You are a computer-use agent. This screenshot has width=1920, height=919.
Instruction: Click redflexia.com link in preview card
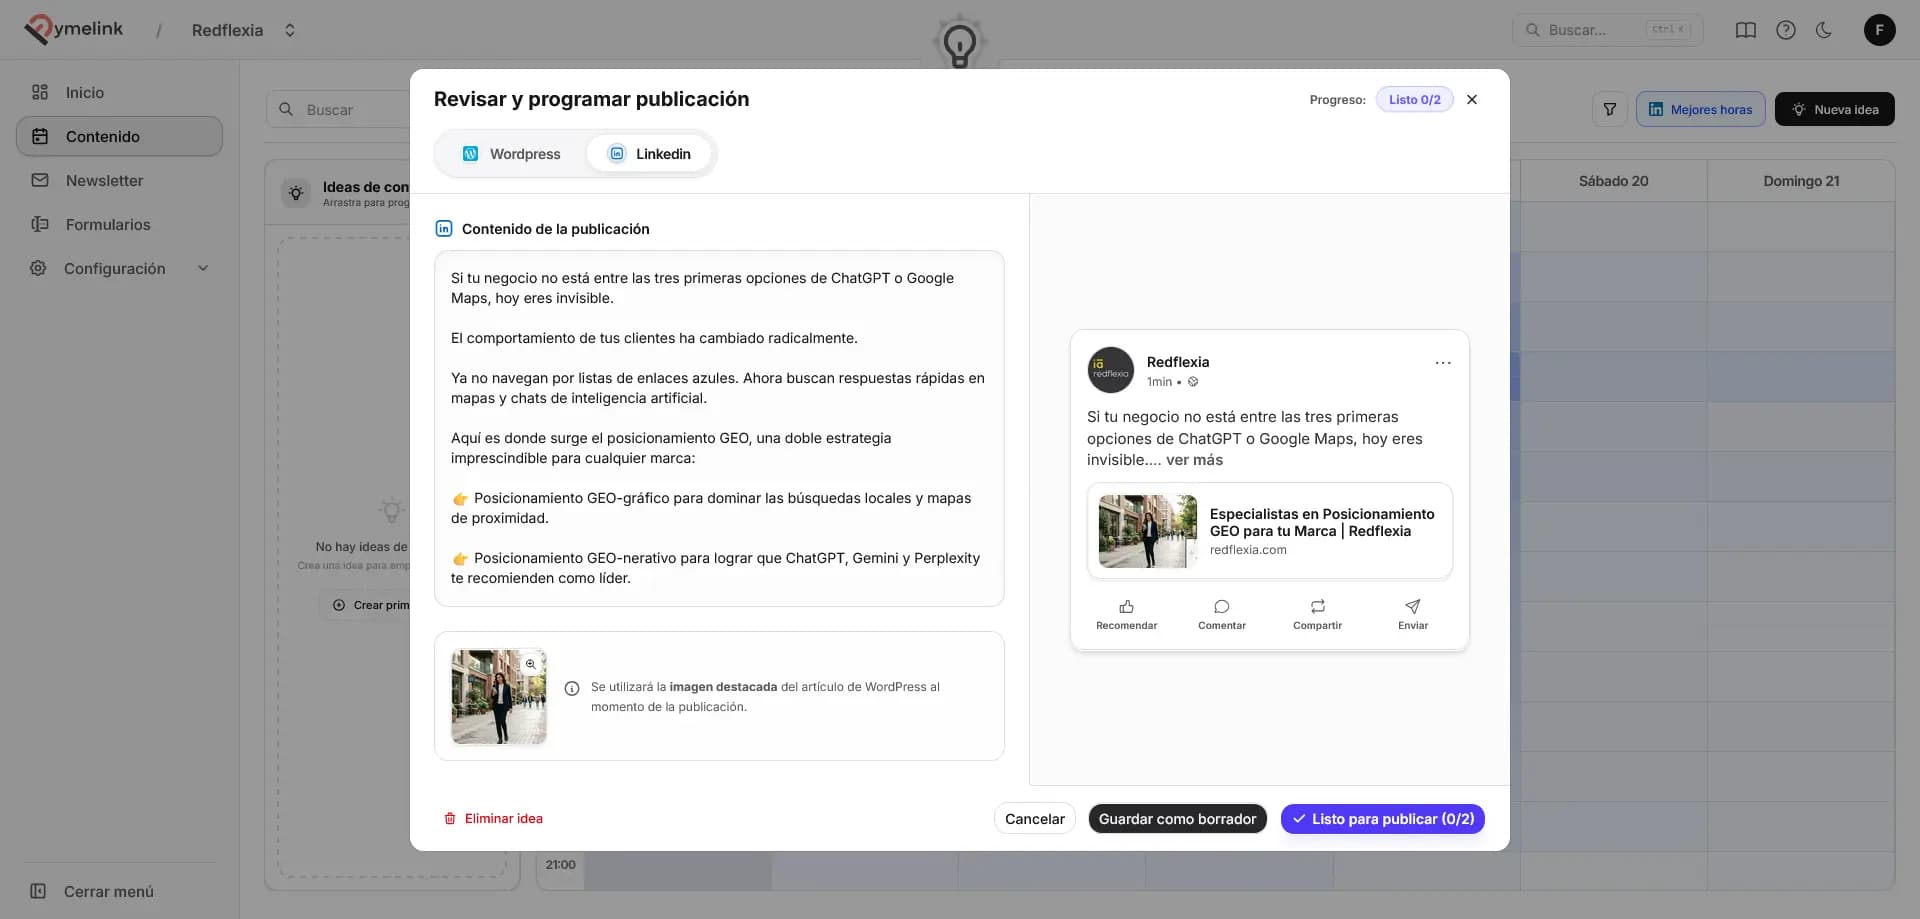(x=1248, y=550)
